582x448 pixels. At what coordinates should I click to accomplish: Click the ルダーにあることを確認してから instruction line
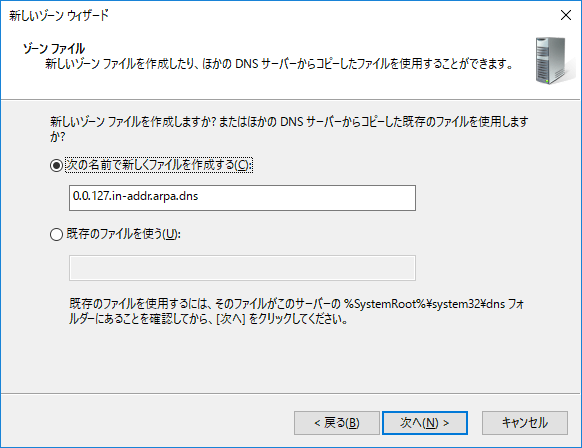pos(208,319)
